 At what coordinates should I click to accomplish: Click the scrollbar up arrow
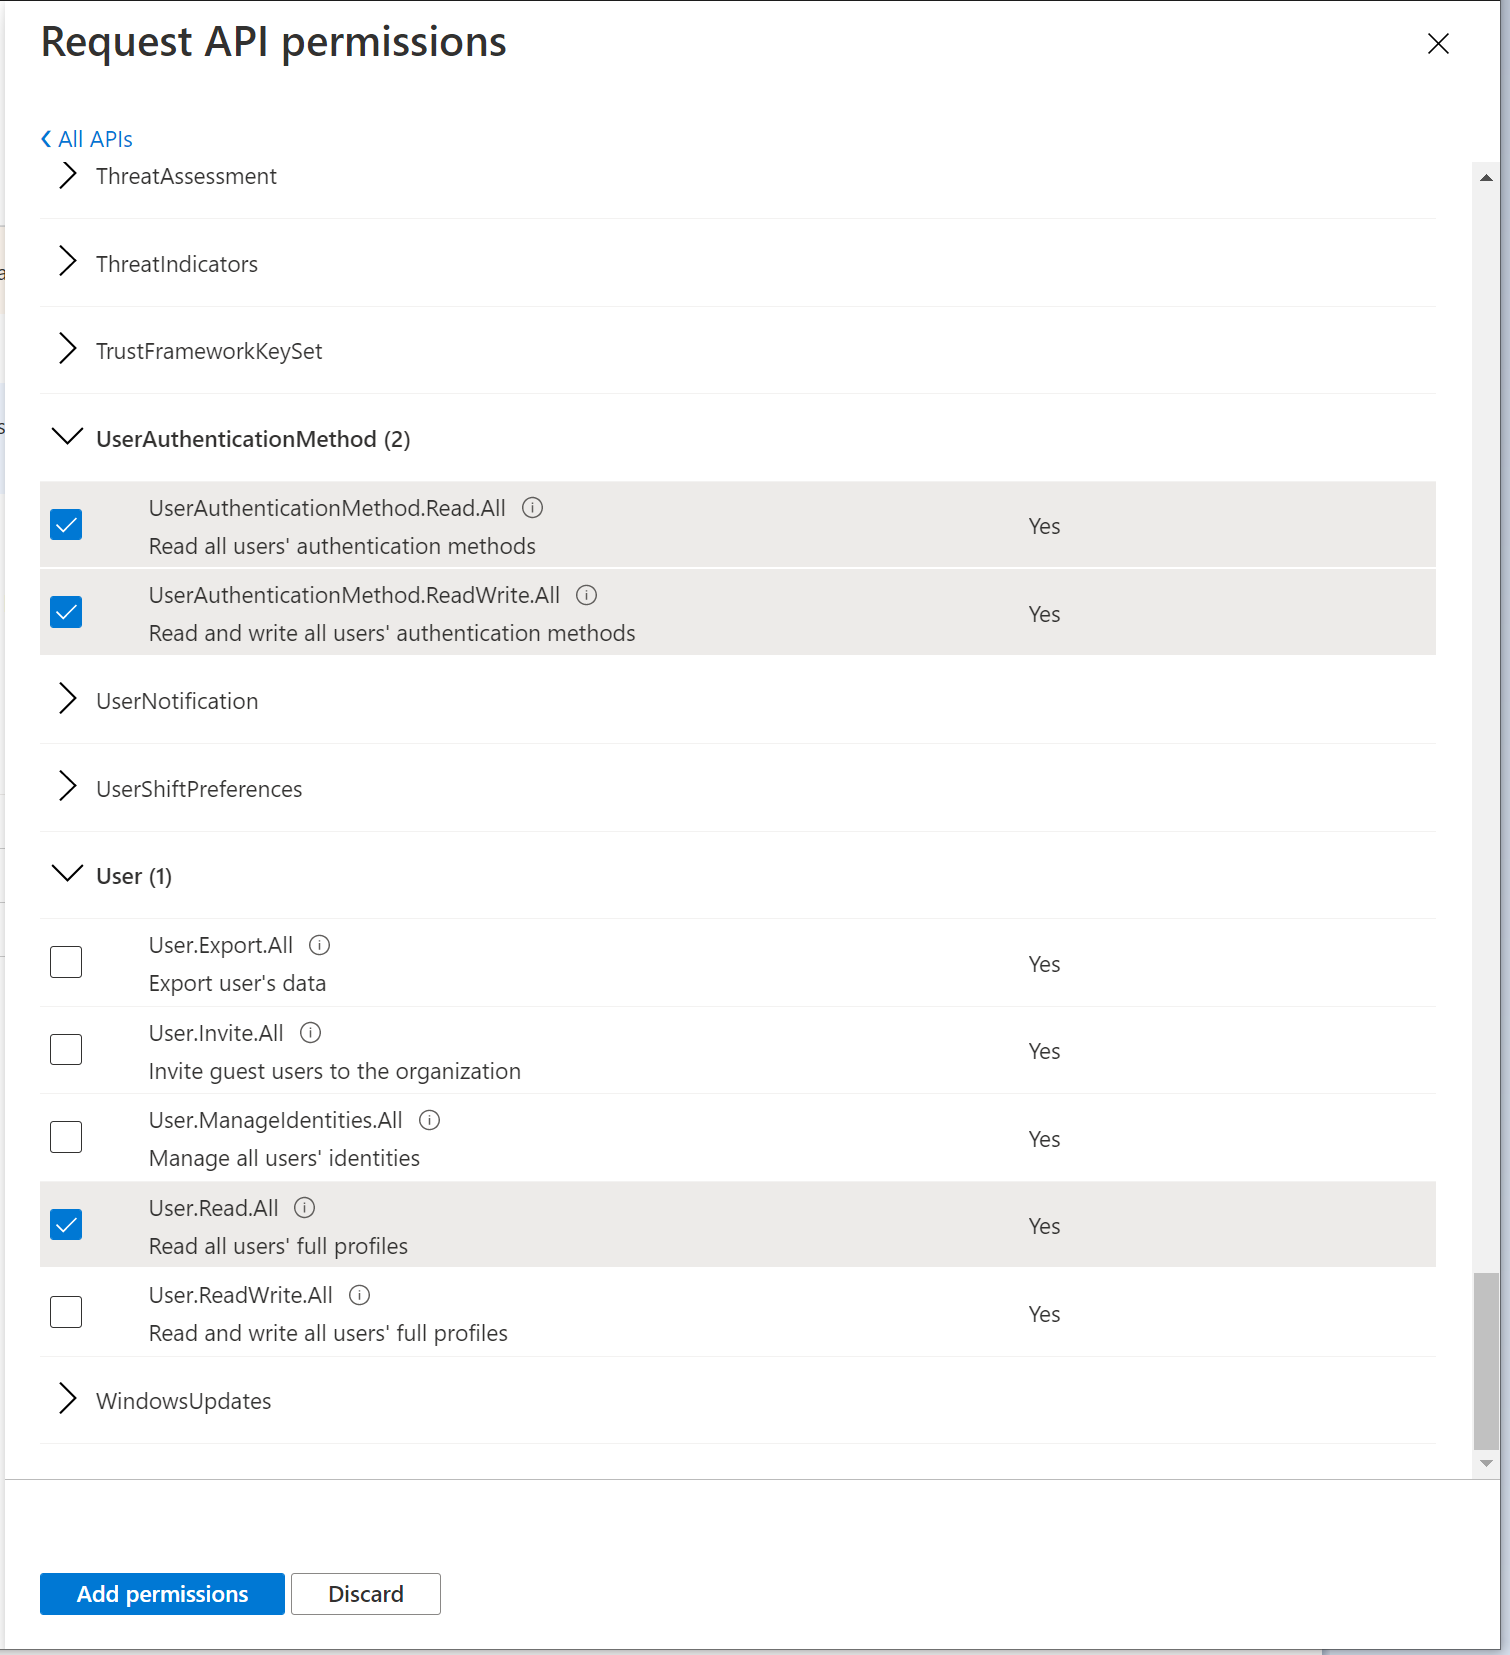click(x=1486, y=178)
